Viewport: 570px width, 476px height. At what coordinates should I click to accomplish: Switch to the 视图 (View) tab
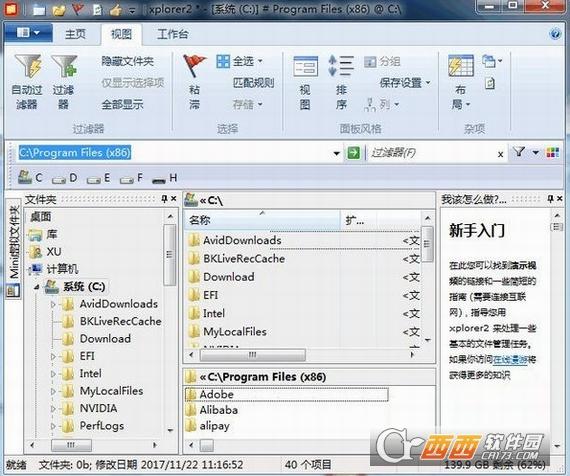pos(121,34)
